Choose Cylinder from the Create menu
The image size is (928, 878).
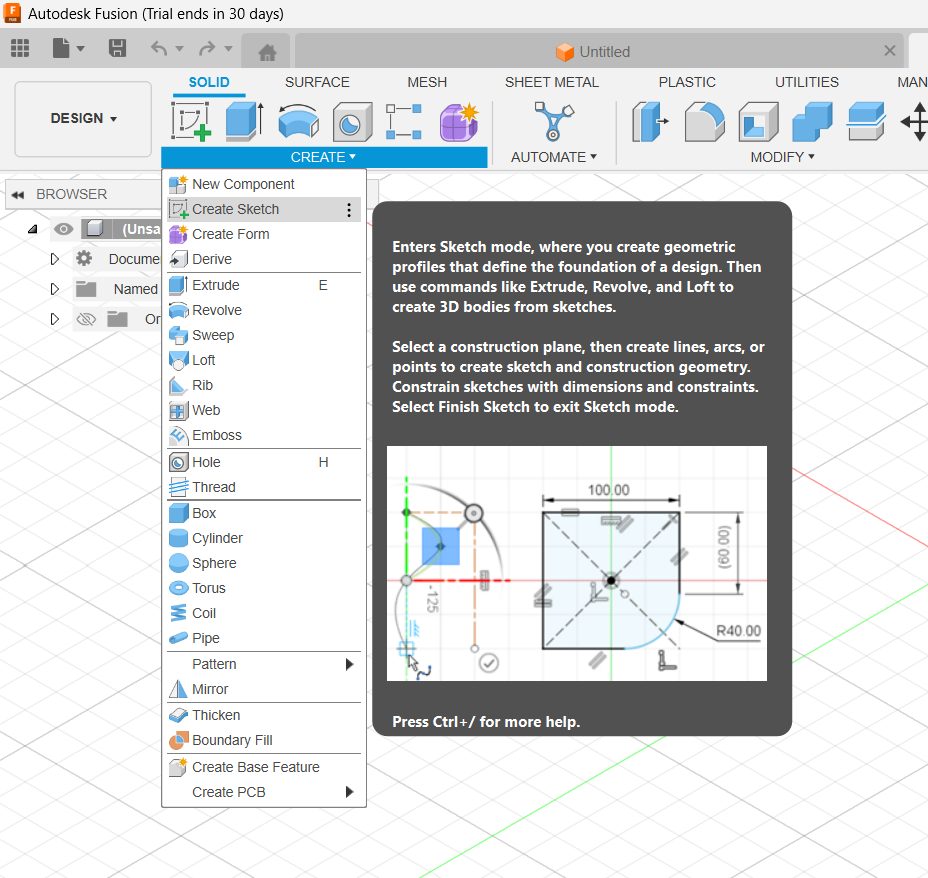pyautogui.click(x=265, y=538)
